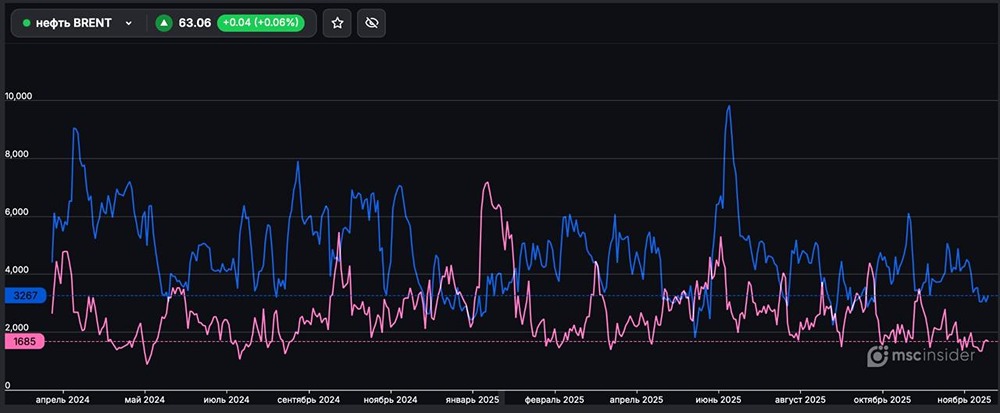Add нефть BRENT to favorites with star

(337, 23)
